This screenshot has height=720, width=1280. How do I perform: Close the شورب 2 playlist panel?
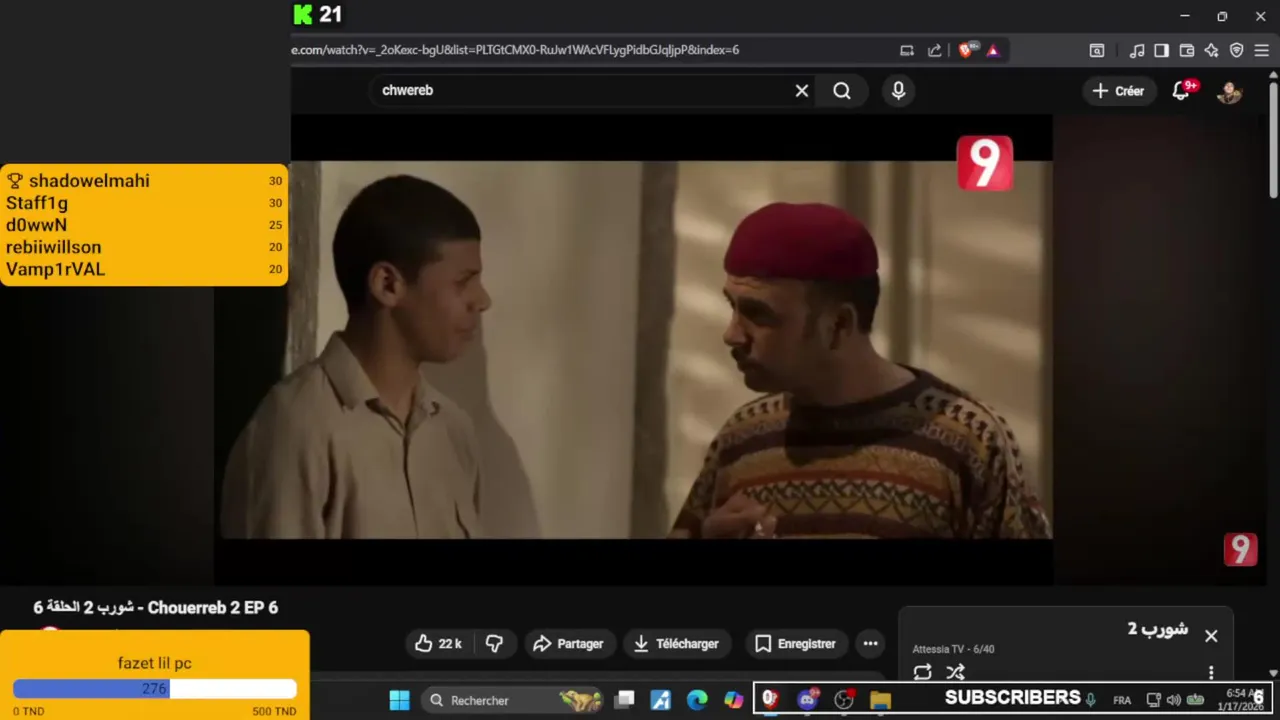pyautogui.click(x=1211, y=636)
